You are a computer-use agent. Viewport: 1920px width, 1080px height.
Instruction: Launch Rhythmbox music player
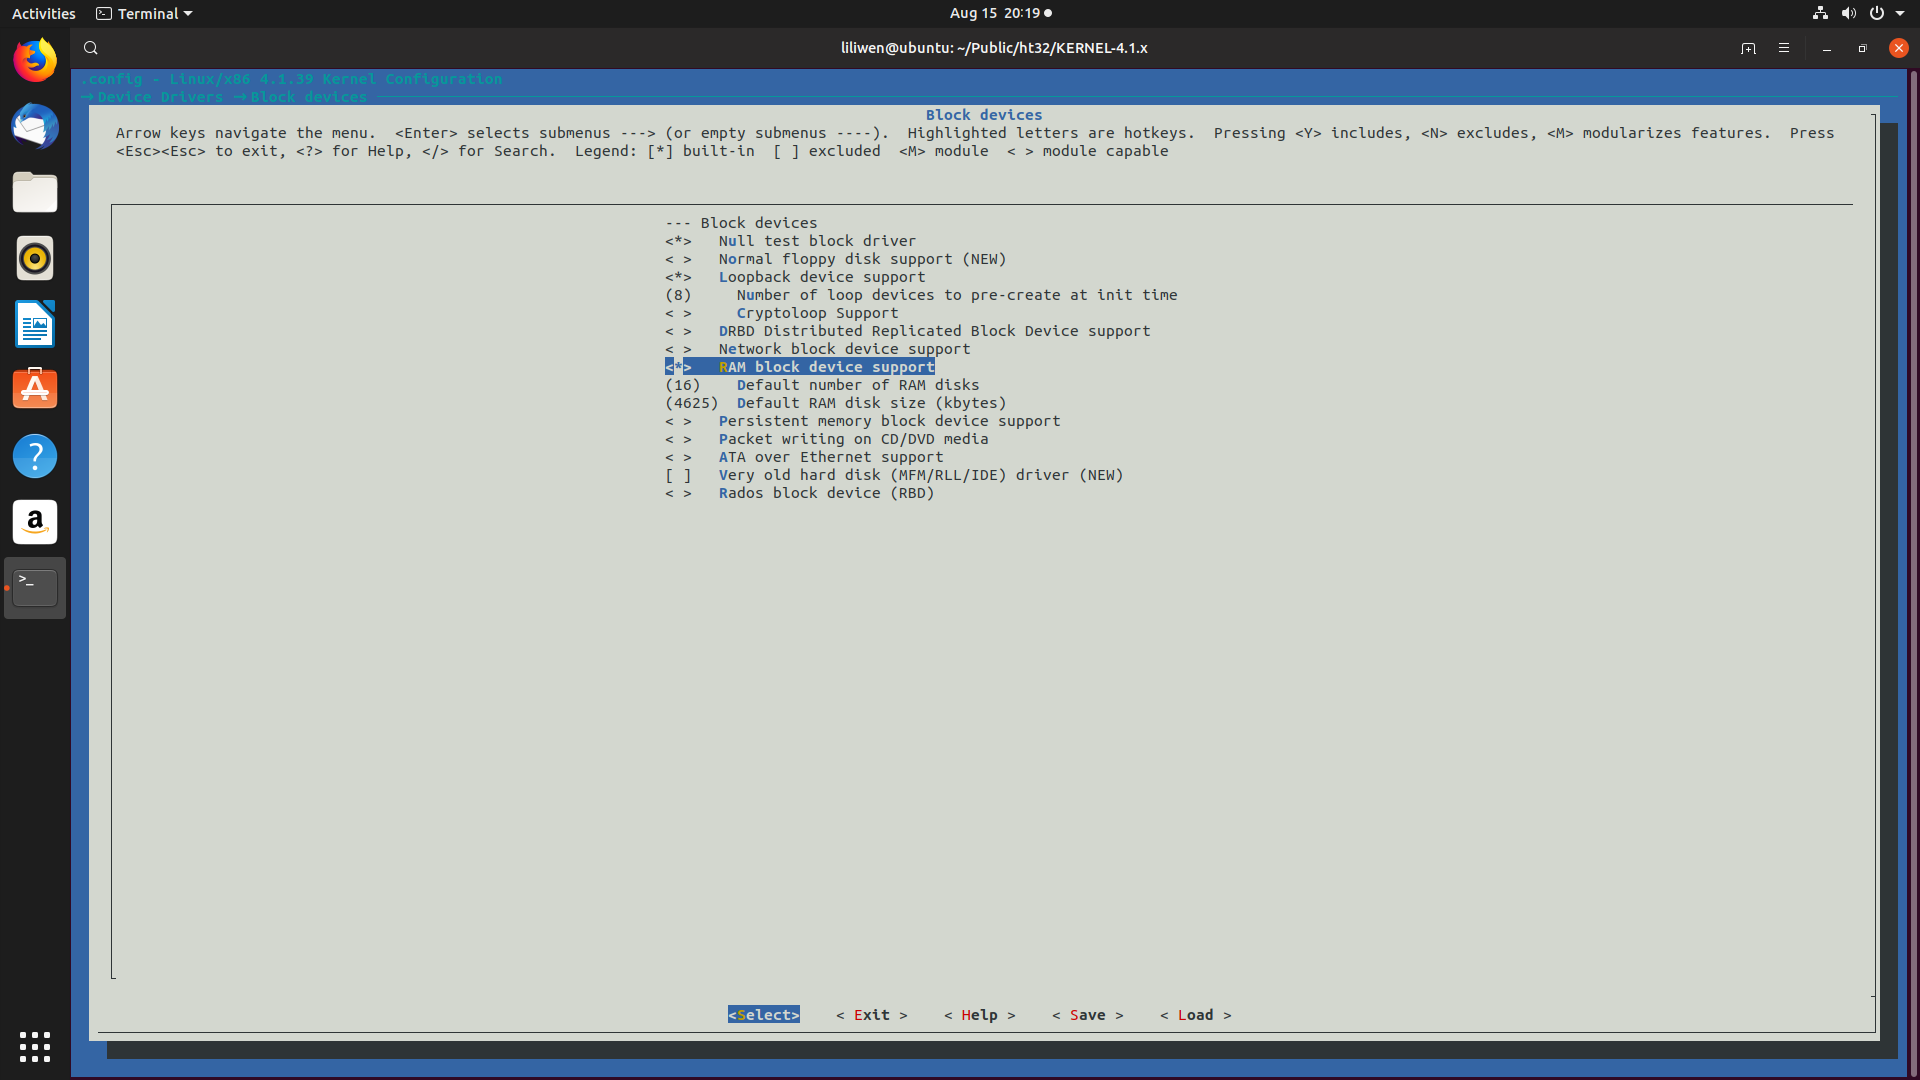tap(35, 258)
